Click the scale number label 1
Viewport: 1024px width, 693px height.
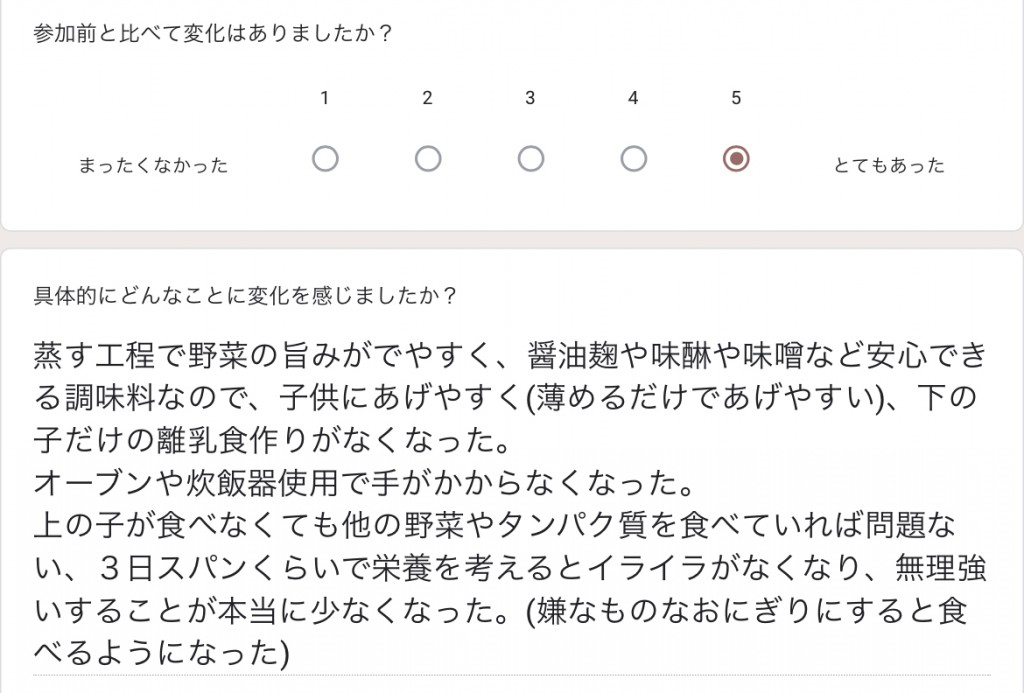(x=325, y=98)
